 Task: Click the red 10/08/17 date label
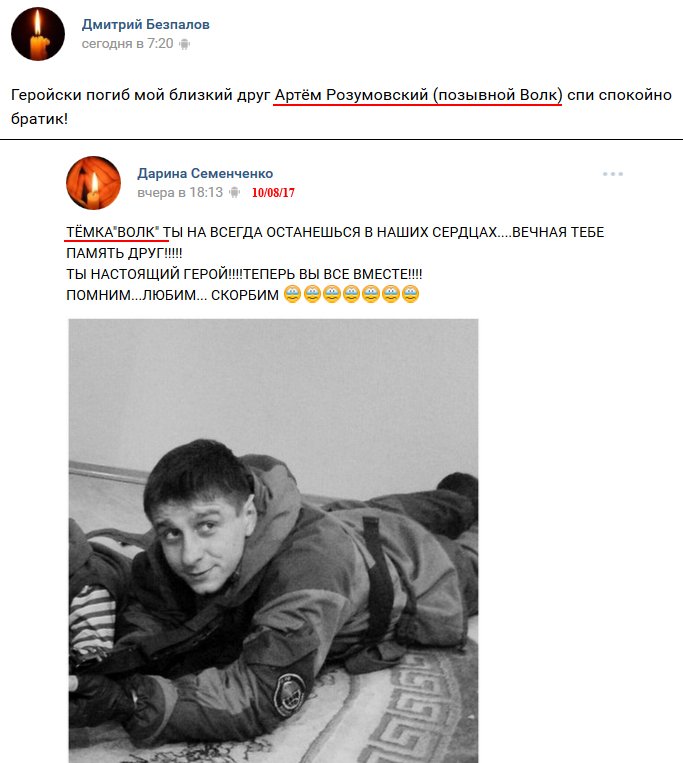[273, 193]
